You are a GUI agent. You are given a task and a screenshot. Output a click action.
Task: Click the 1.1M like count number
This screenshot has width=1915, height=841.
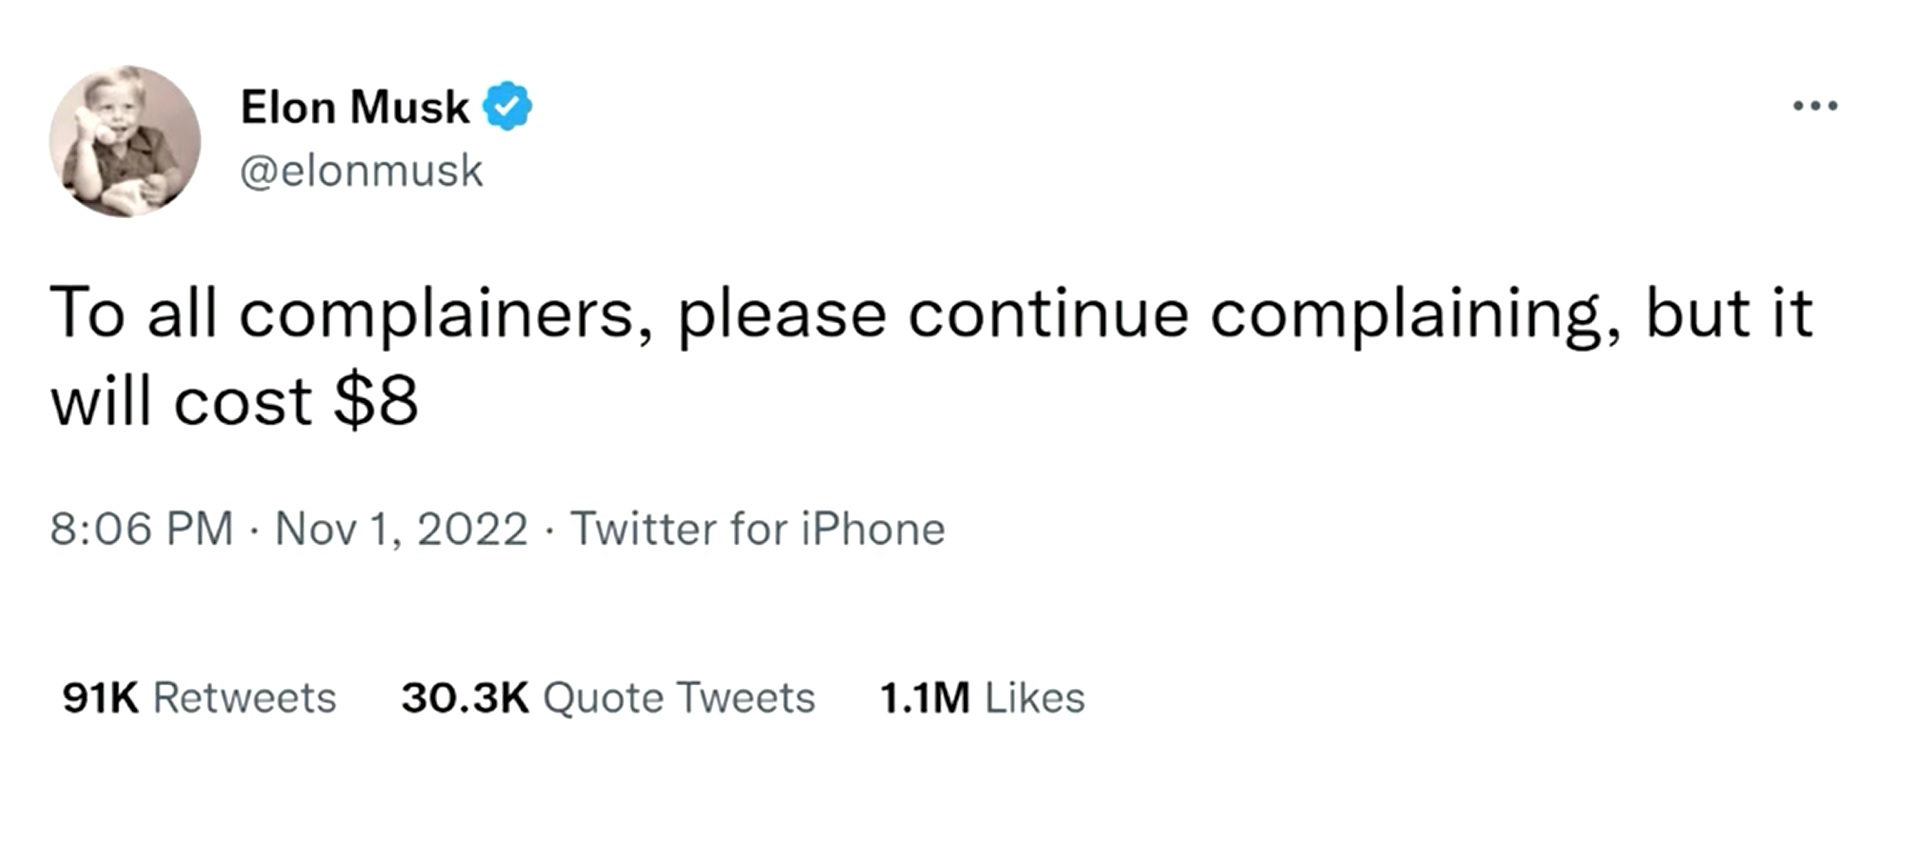click(x=925, y=698)
